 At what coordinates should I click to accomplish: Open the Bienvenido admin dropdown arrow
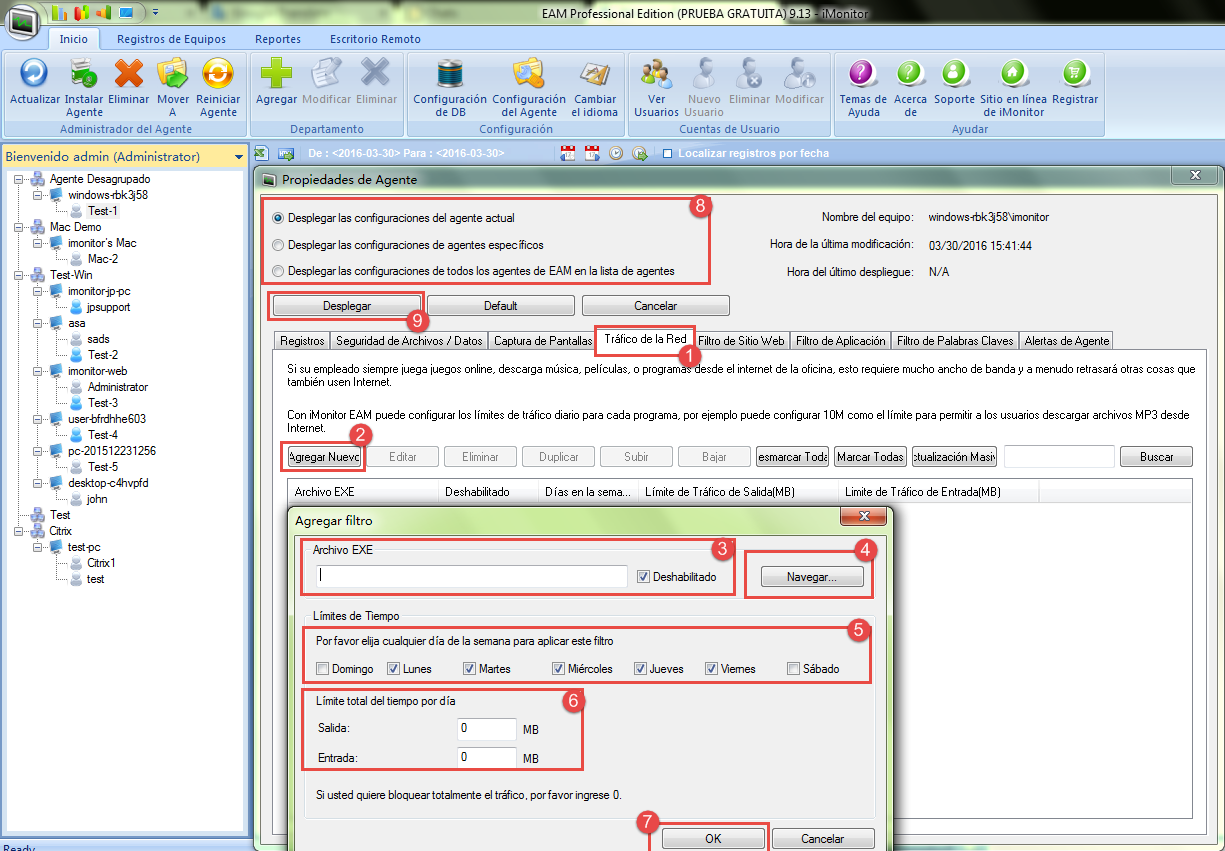coord(239,157)
